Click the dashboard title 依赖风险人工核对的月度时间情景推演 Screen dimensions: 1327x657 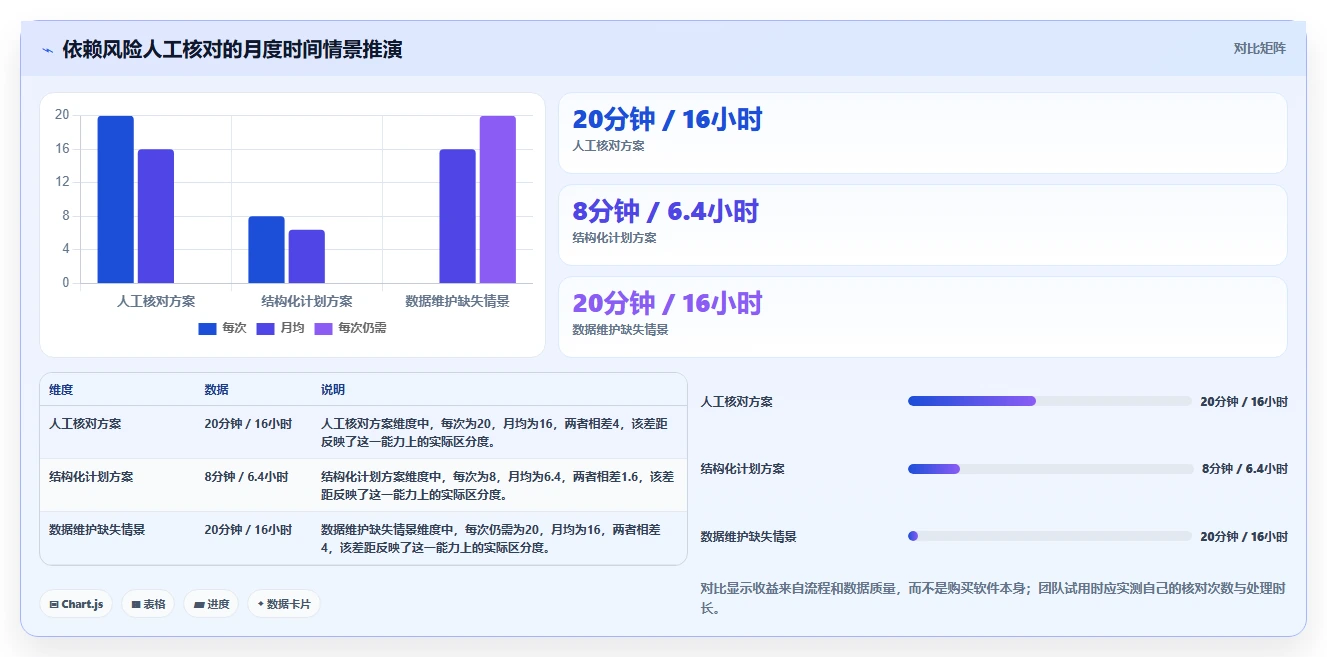232,49
